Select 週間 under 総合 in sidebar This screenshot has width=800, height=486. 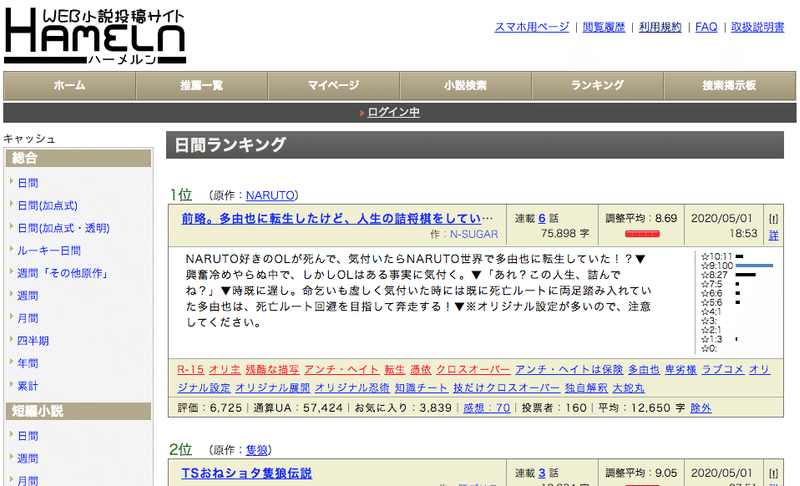click(28, 296)
